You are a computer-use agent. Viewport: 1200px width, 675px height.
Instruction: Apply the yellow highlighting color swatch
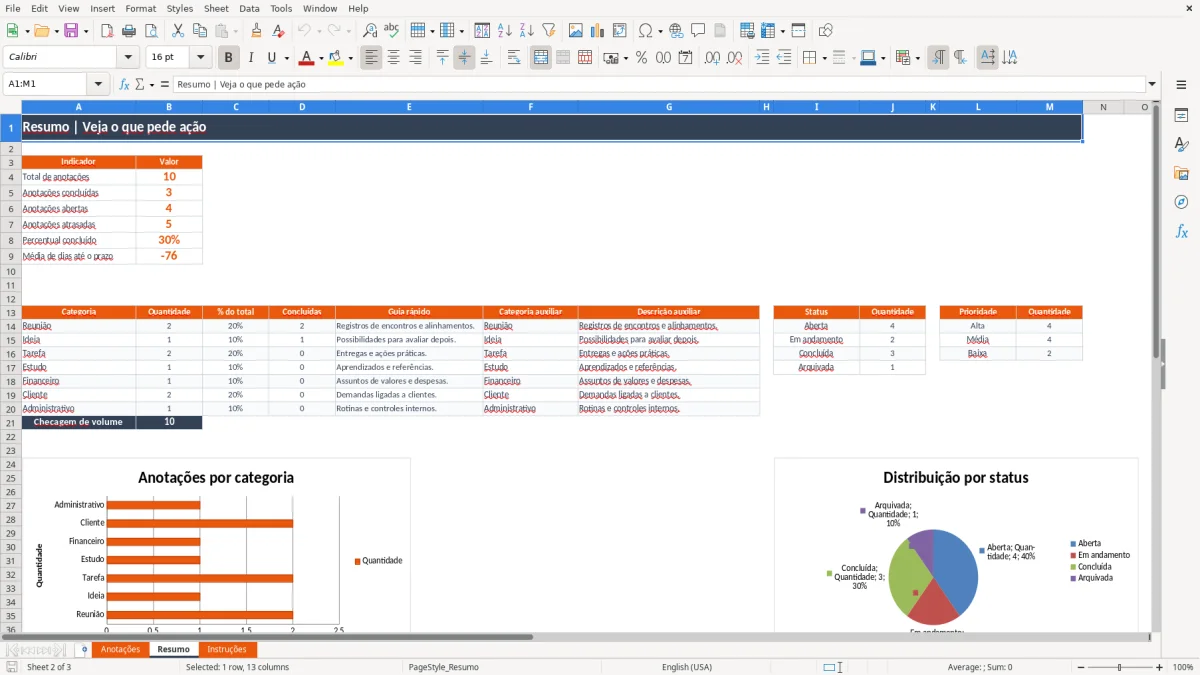[x=335, y=58]
